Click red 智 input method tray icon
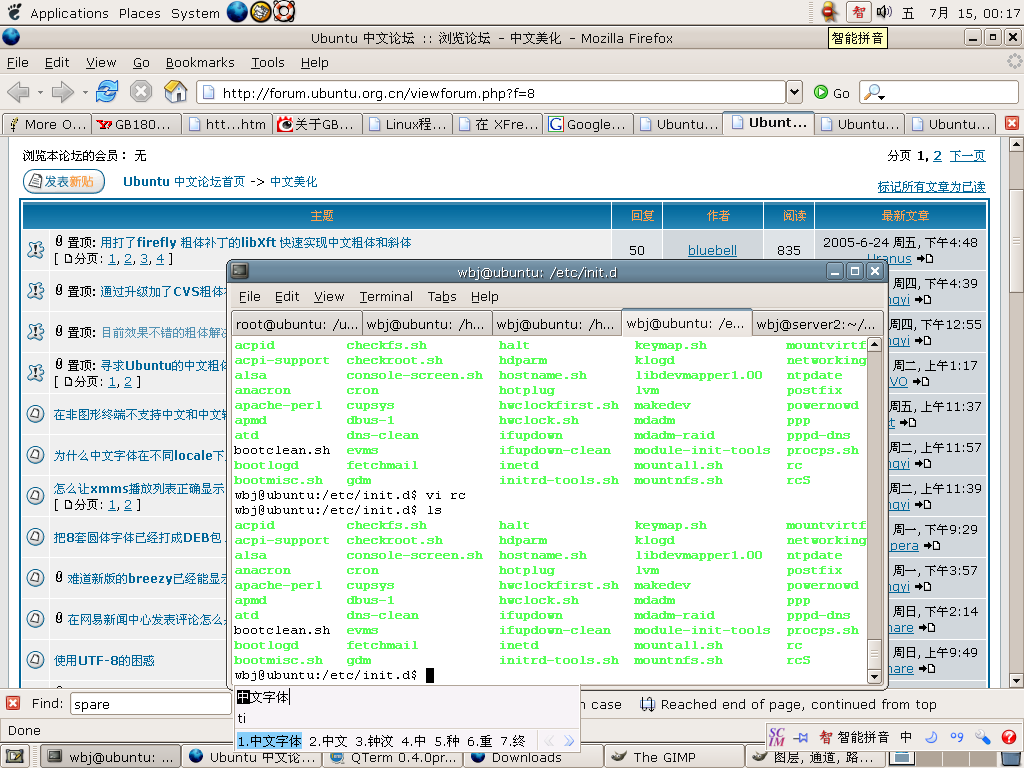Viewport: 1024px width, 768px height. pyautogui.click(x=858, y=12)
